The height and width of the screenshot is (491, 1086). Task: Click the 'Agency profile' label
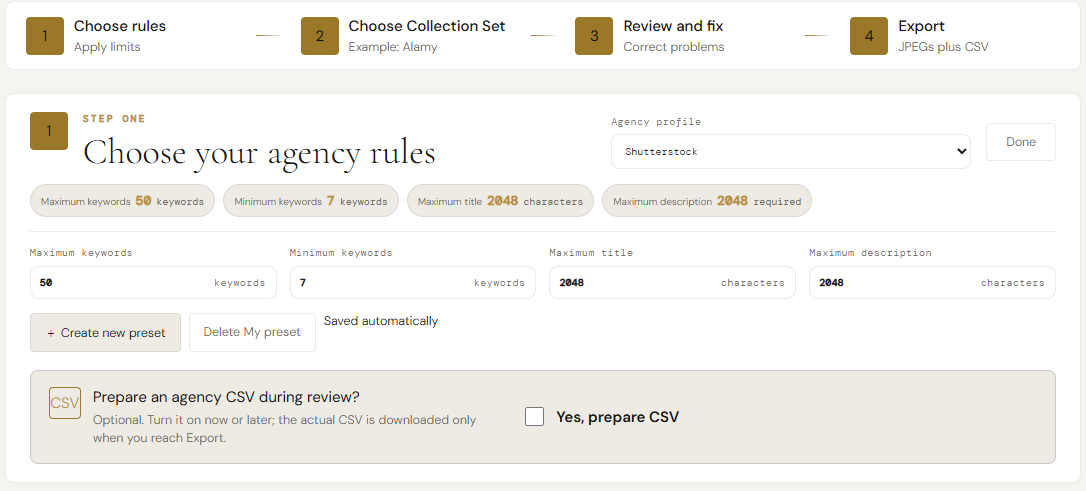pyautogui.click(x=656, y=122)
